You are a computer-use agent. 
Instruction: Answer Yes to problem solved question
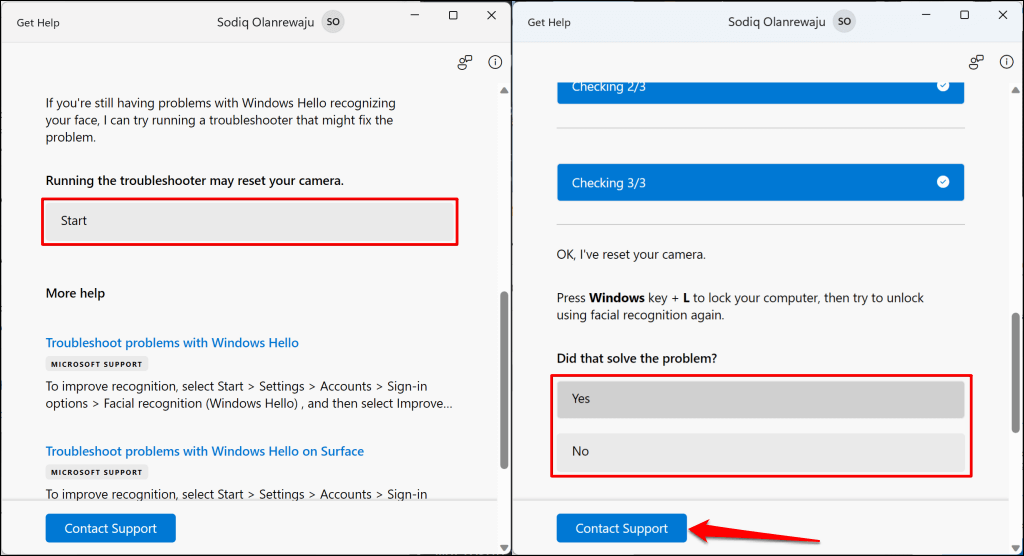(x=760, y=399)
